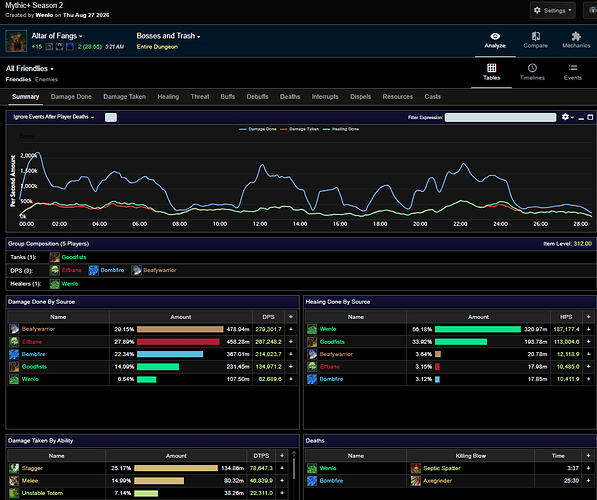Click Goodfists tank class icon in Group Composition
This screenshot has width=597, height=500.
(54, 257)
